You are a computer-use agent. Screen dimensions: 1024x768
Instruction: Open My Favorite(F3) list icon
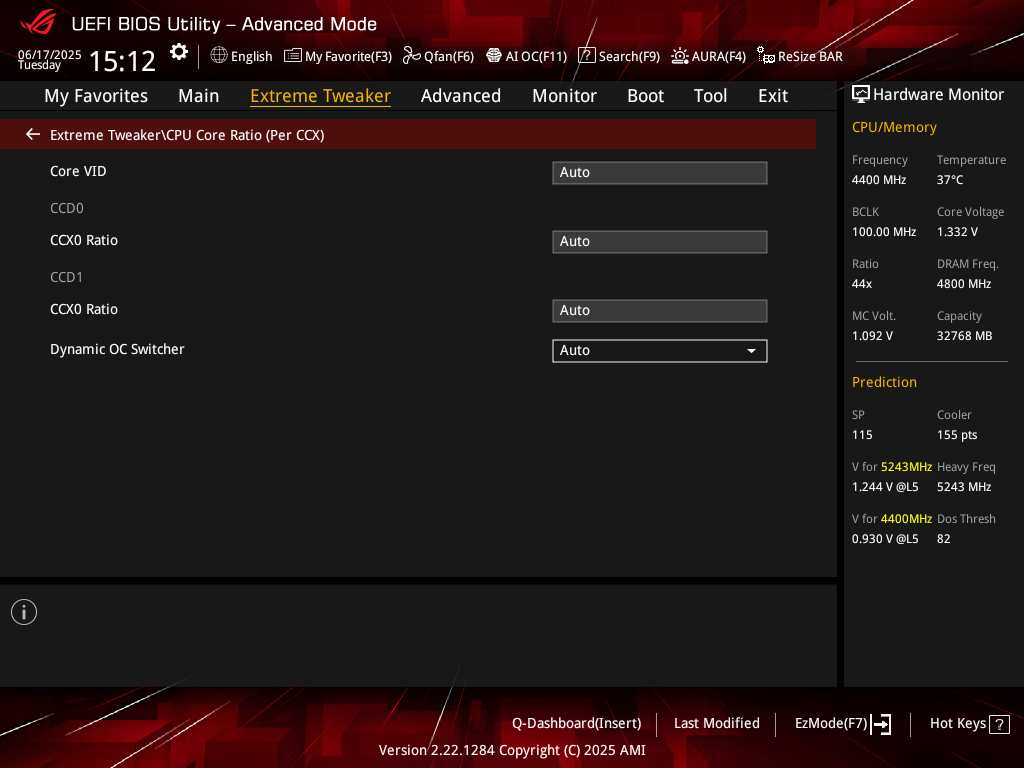pos(293,56)
